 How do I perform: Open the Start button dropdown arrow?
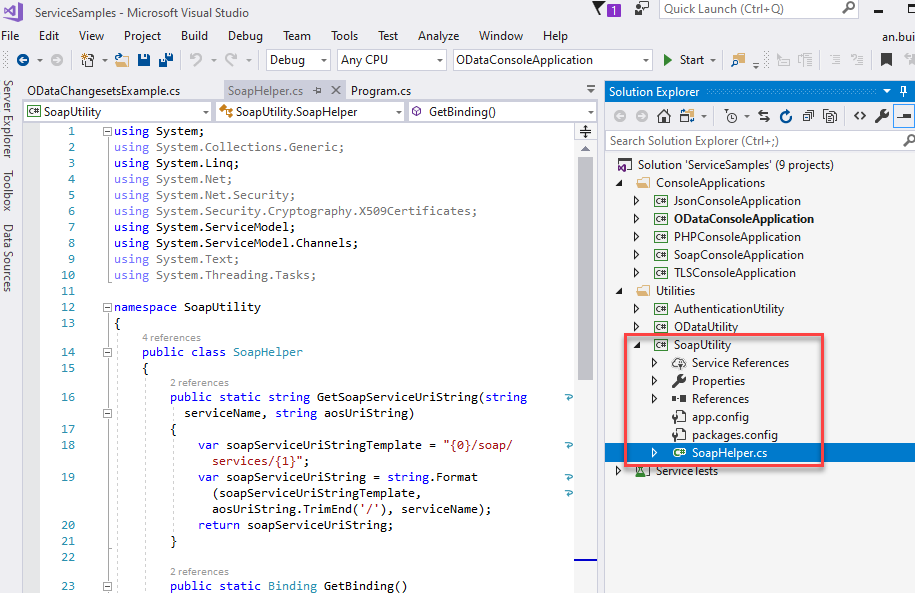[x=713, y=60]
